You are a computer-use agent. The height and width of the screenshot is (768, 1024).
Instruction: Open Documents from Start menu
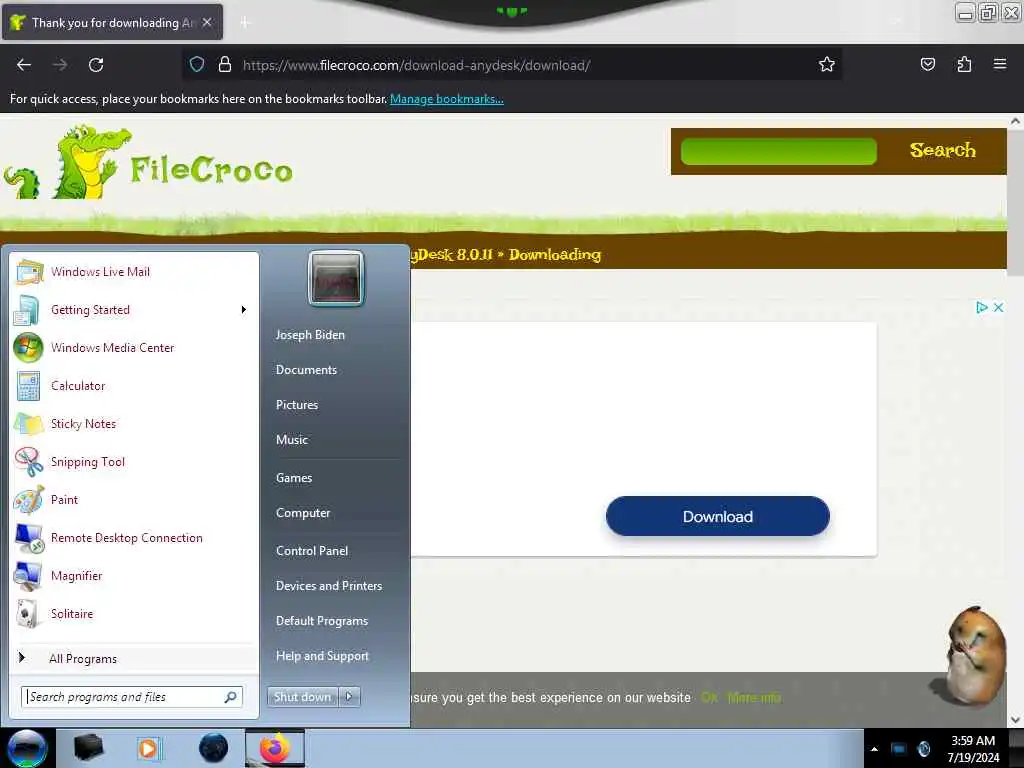point(306,370)
